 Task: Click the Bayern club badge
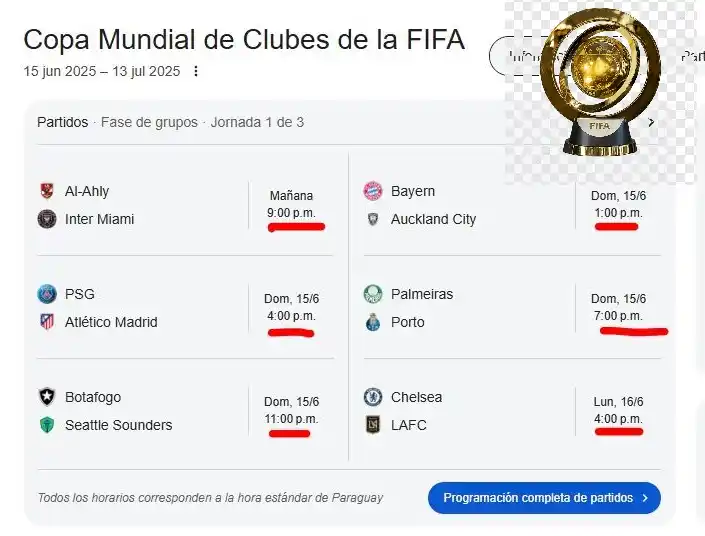tap(373, 191)
